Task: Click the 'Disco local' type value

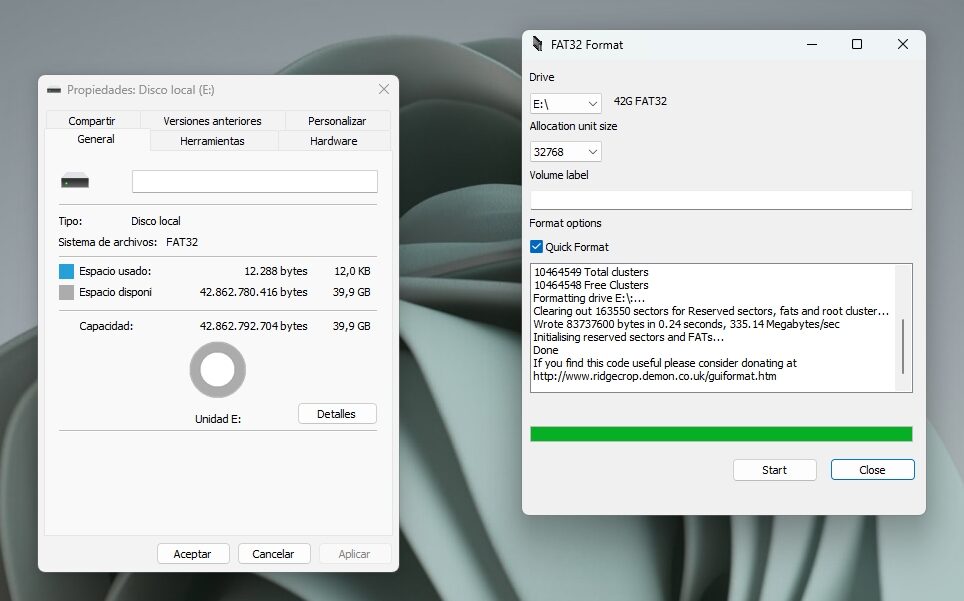Action: click(x=156, y=221)
